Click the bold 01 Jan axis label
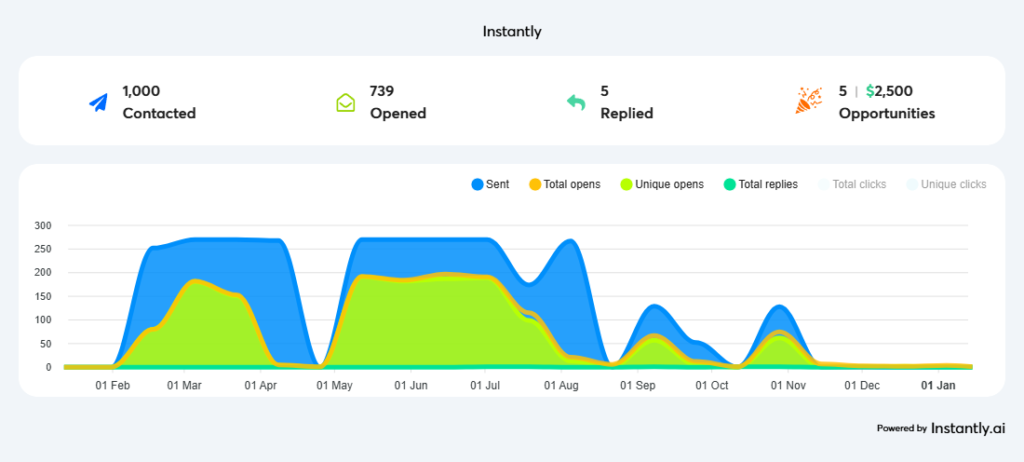Screen dimensions: 1024x462 point(938,386)
